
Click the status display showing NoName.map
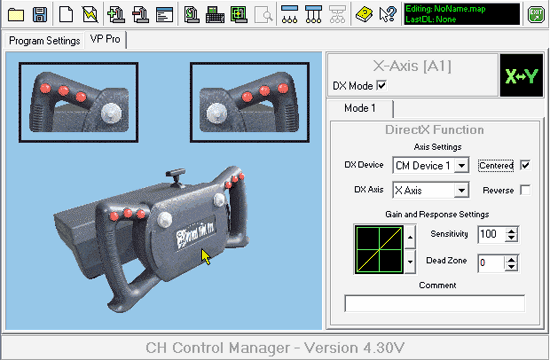tap(462, 14)
